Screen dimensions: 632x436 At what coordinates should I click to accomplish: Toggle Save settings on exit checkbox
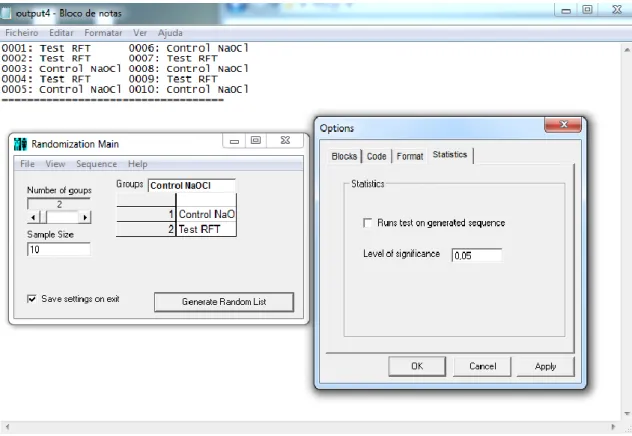pyautogui.click(x=31, y=299)
